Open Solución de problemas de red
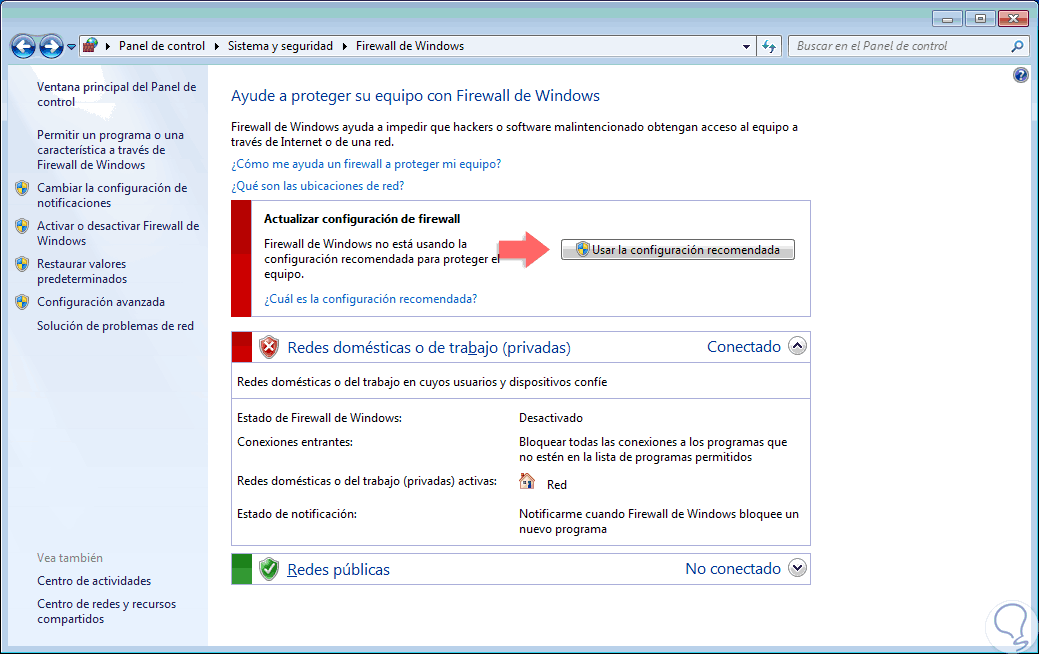The width and height of the screenshot is (1039, 654). pos(115,325)
